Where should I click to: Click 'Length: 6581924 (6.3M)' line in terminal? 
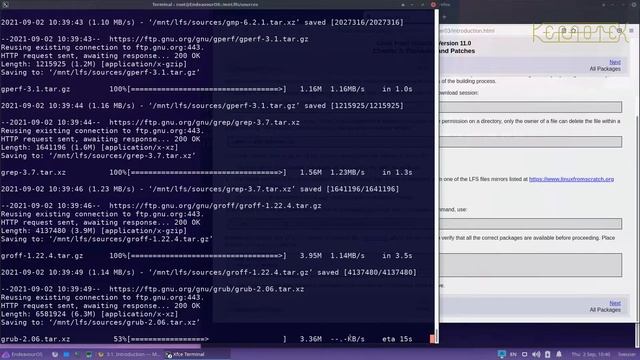coord(89,314)
